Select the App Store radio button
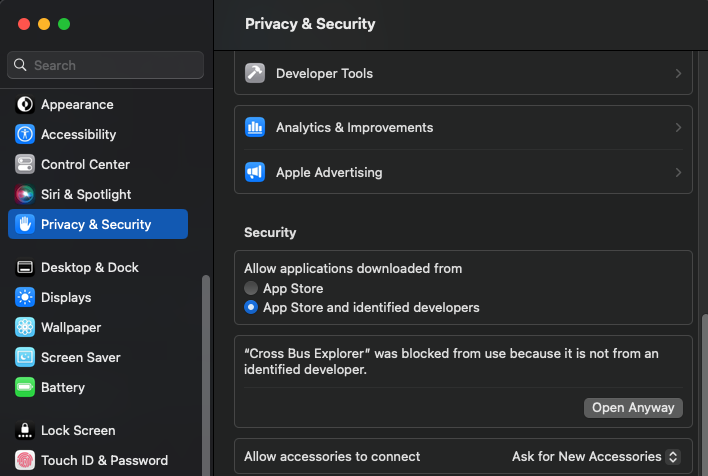Image resolution: width=708 pixels, height=476 pixels. [x=251, y=288]
